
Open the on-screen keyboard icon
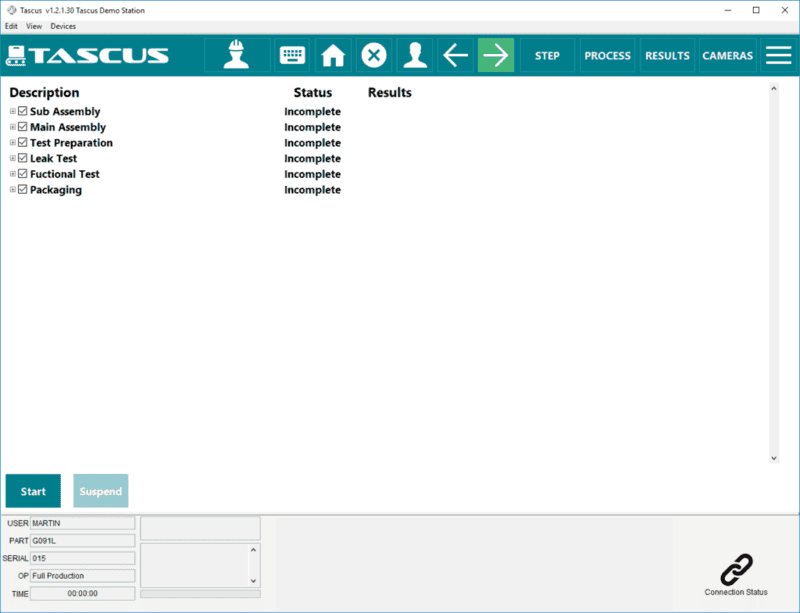point(292,55)
